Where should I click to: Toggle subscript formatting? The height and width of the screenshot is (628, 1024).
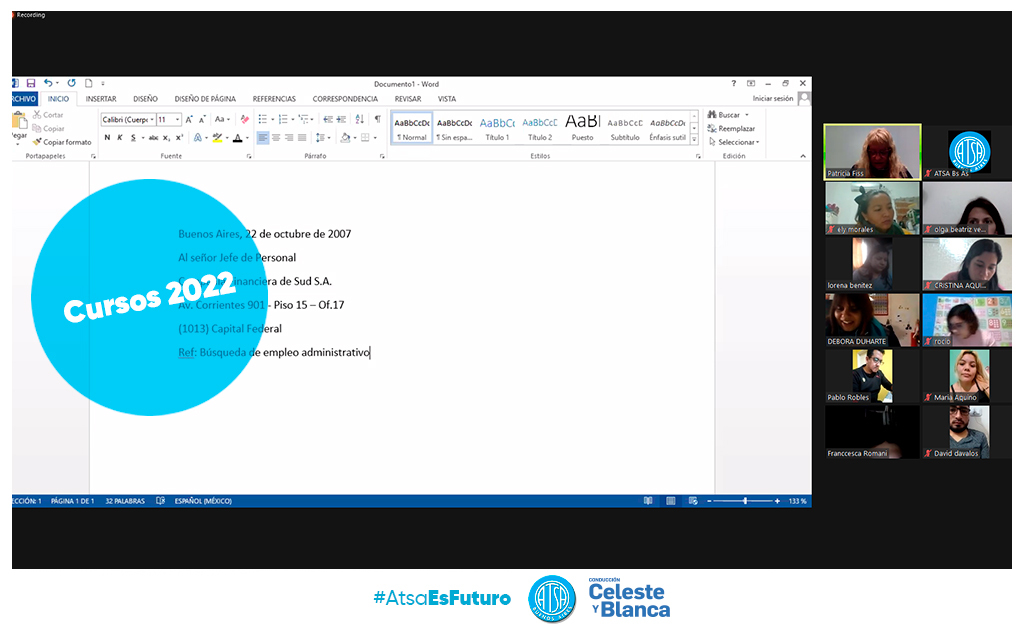166,138
